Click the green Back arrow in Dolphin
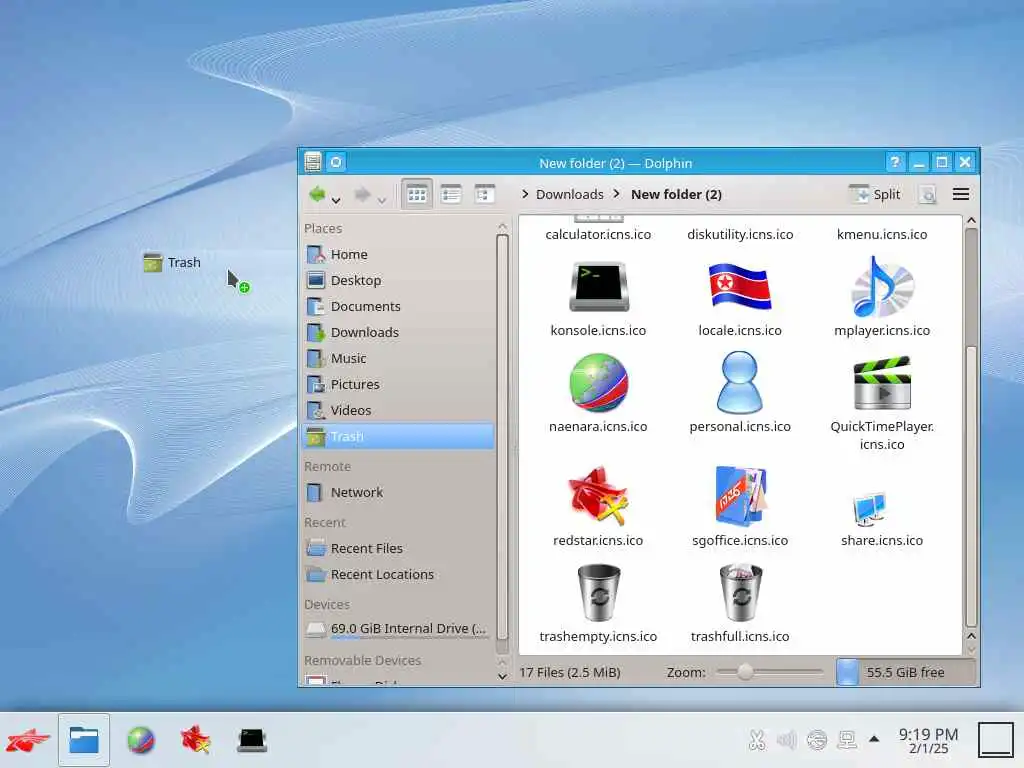 317,194
